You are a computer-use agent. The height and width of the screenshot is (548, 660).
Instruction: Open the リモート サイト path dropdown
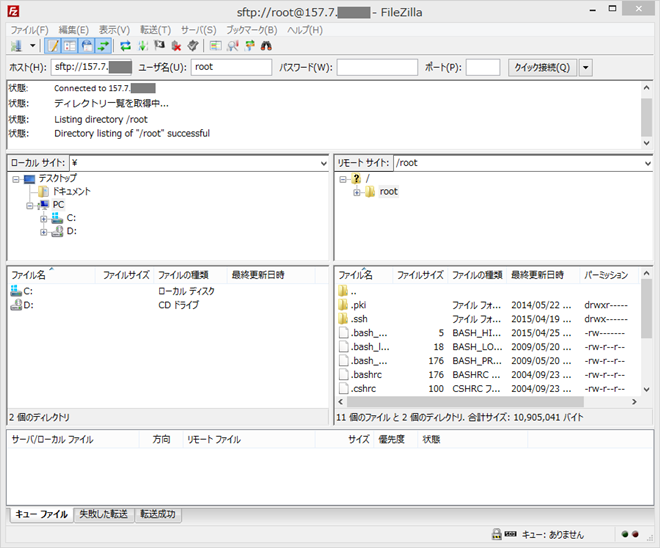pos(648,163)
